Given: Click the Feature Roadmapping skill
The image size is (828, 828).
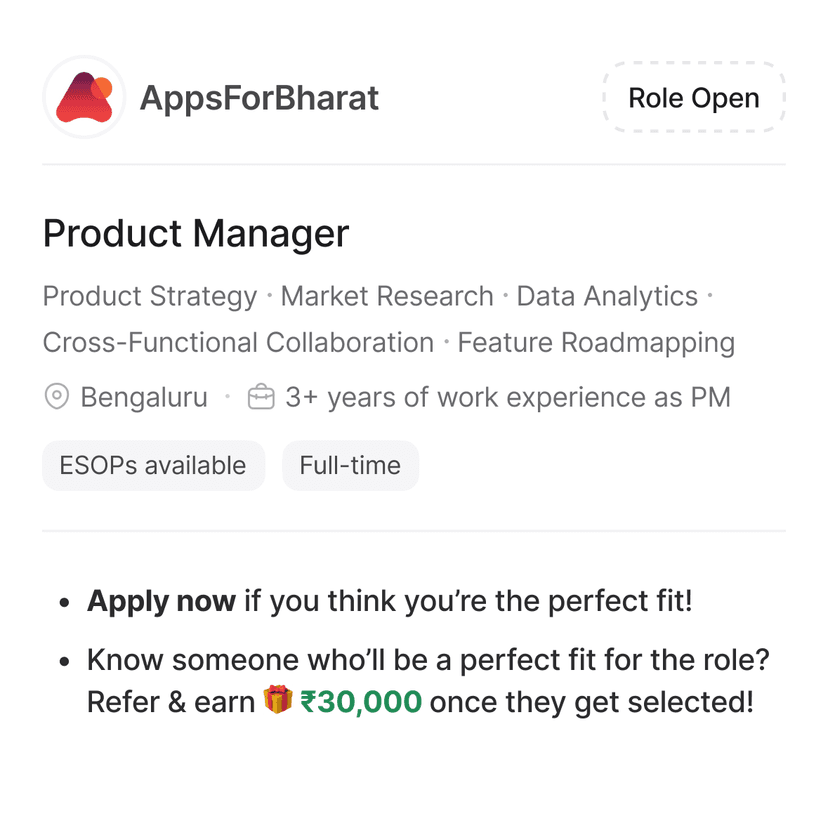Looking at the screenshot, I should [596, 342].
